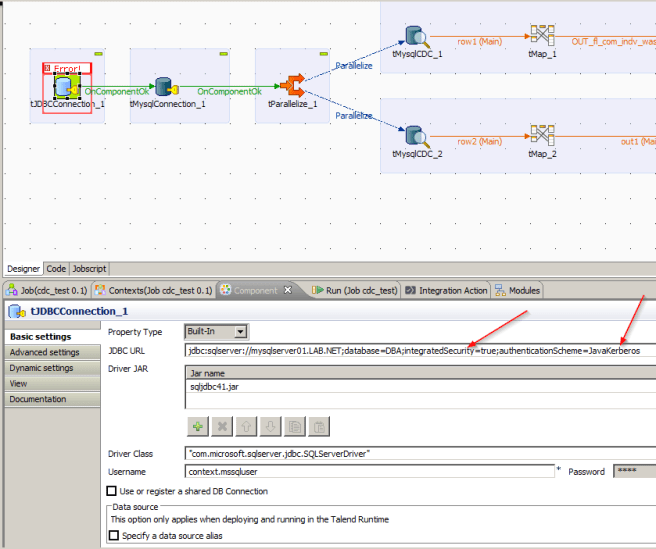This screenshot has width=656, height=549.
Task: Open the Job(cdc_test 0.1) view tab
Action: (x=47, y=290)
